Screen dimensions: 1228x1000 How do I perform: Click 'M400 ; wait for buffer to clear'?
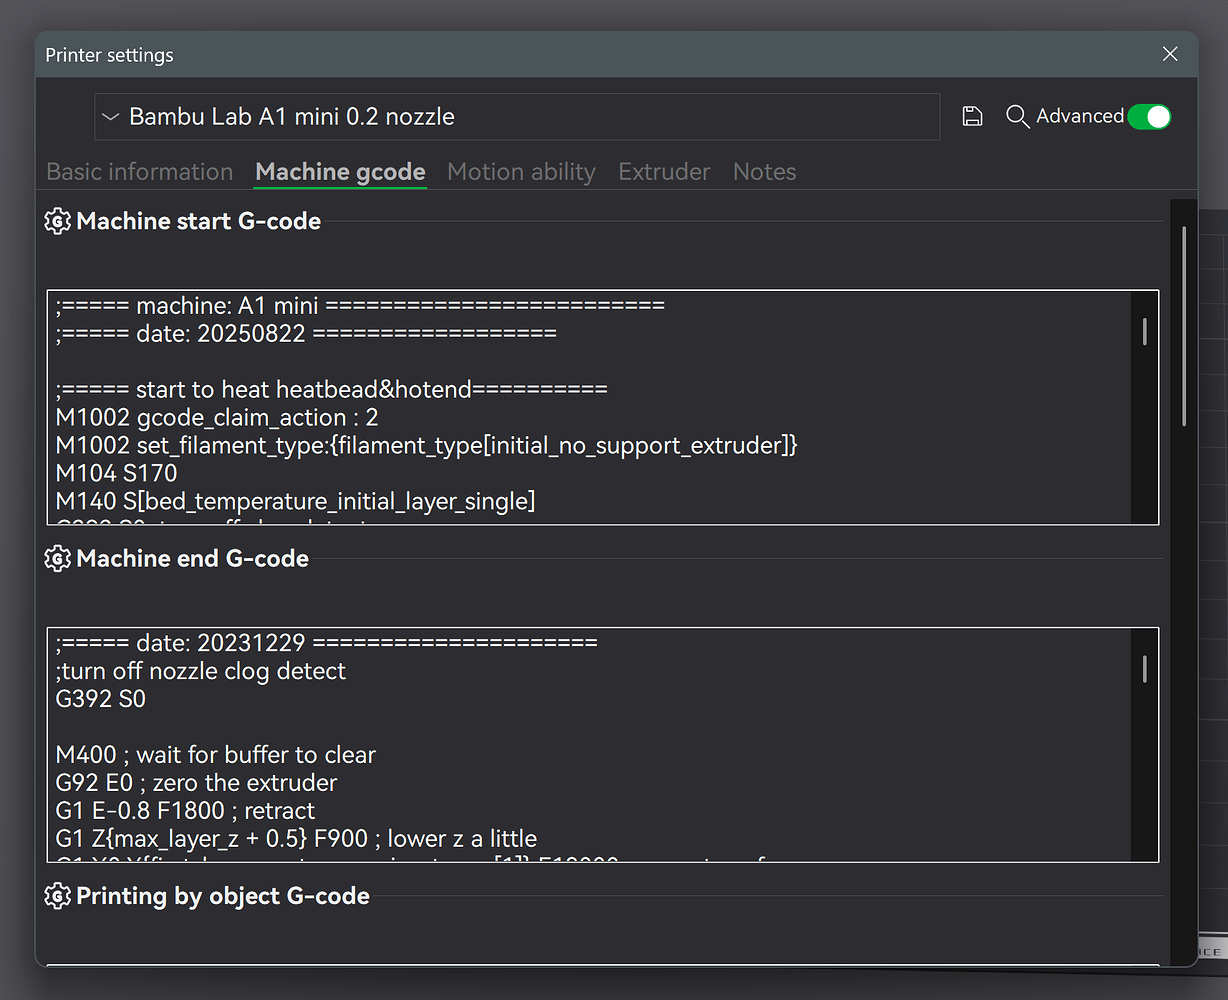(x=216, y=754)
